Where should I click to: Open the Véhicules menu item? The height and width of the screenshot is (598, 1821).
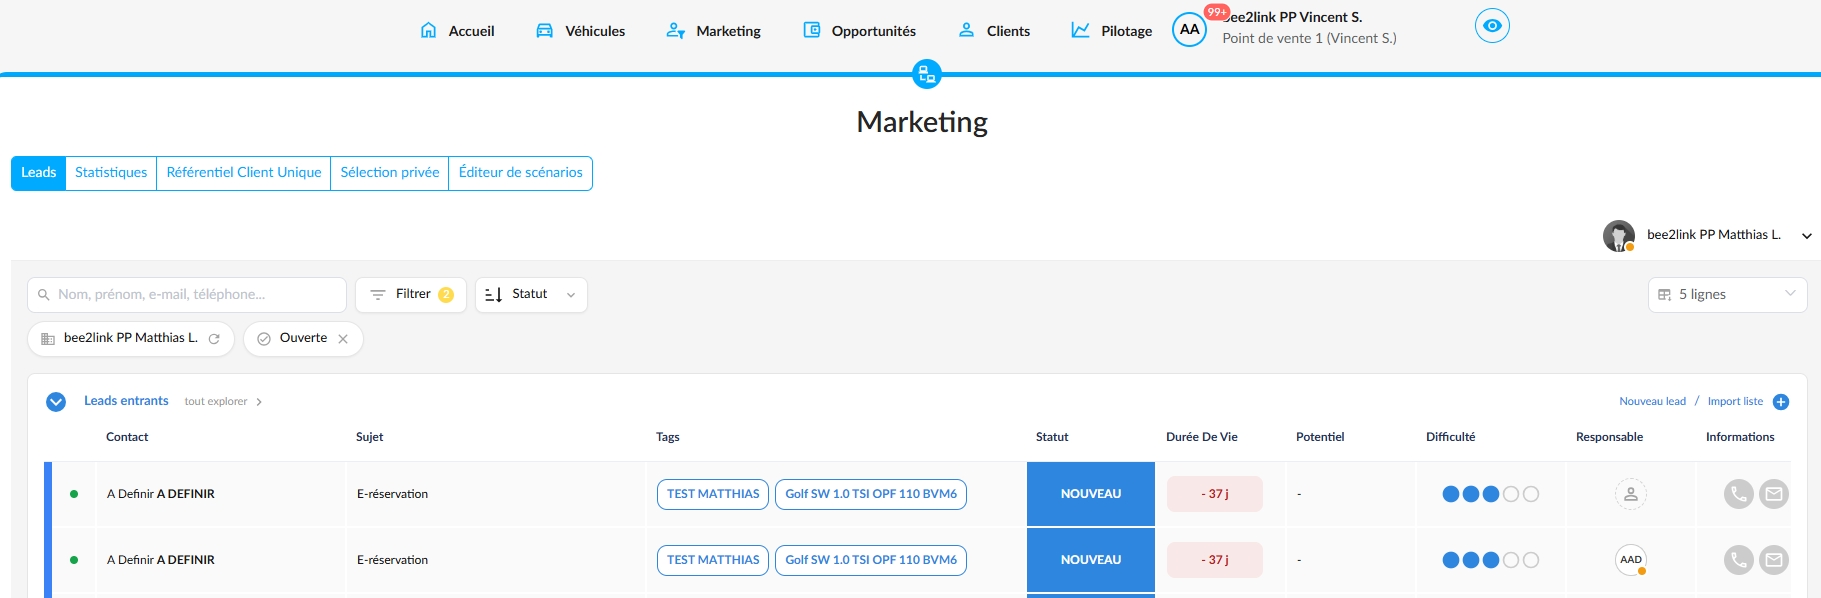click(580, 31)
